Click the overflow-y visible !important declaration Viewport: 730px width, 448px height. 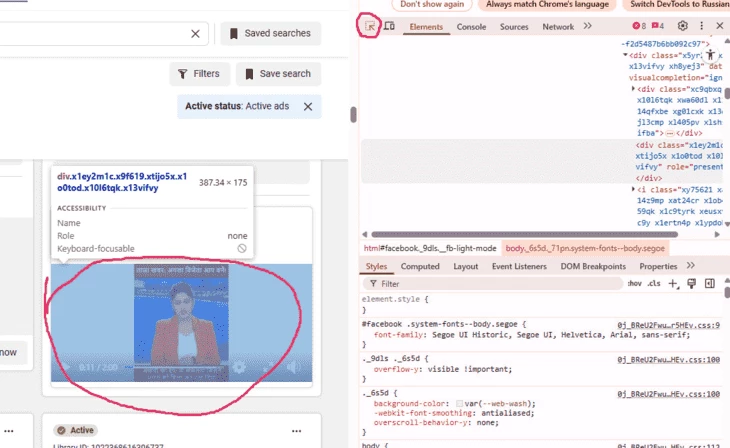coord(443,369)
